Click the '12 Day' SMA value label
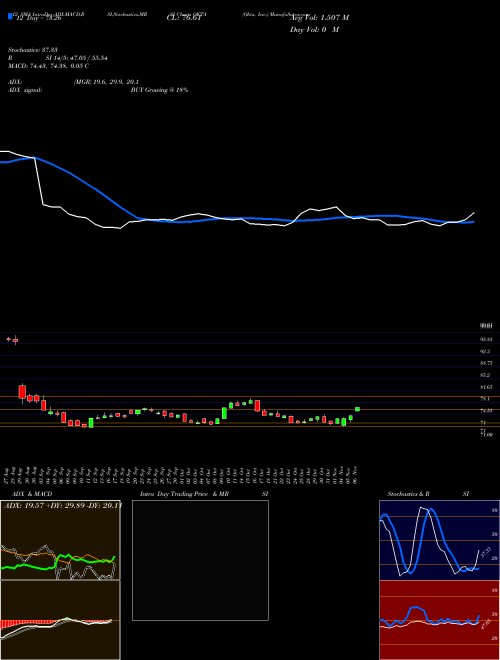Screen dimensions: 500x660 click(39, 18)
